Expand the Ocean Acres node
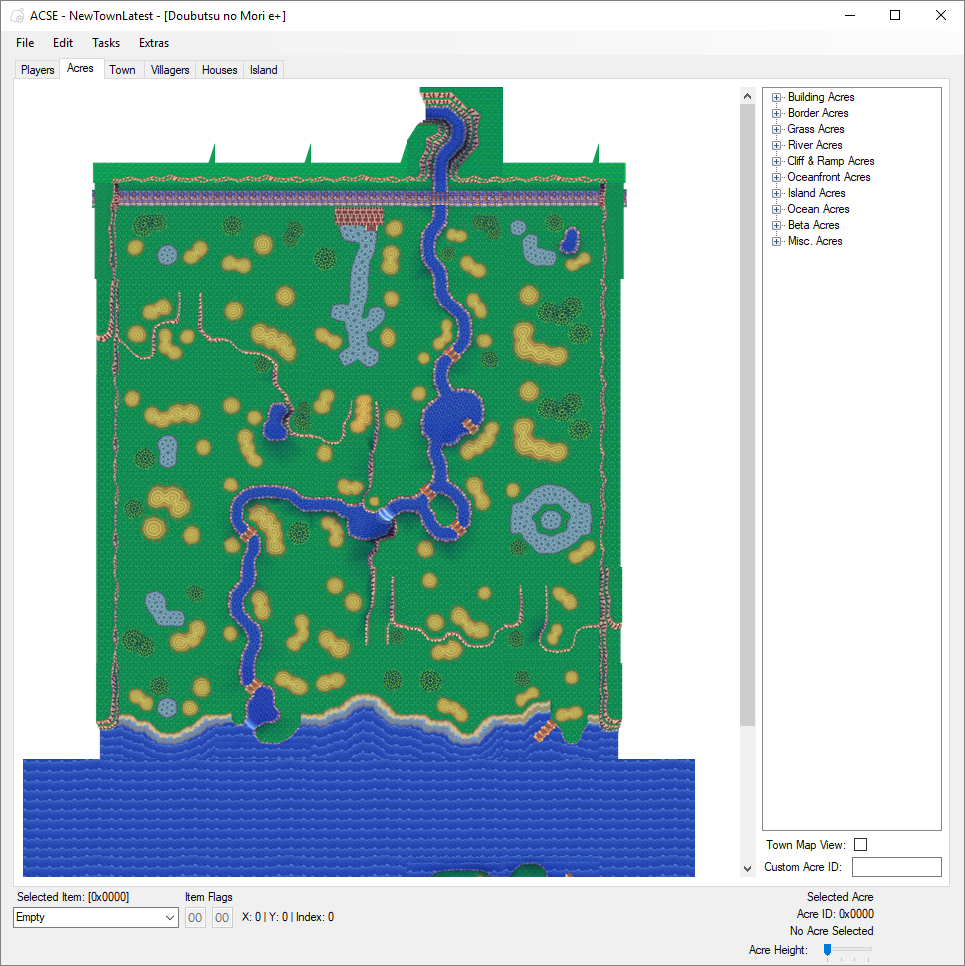The width and height of the screenshot is (965, 966). [776, 209]
